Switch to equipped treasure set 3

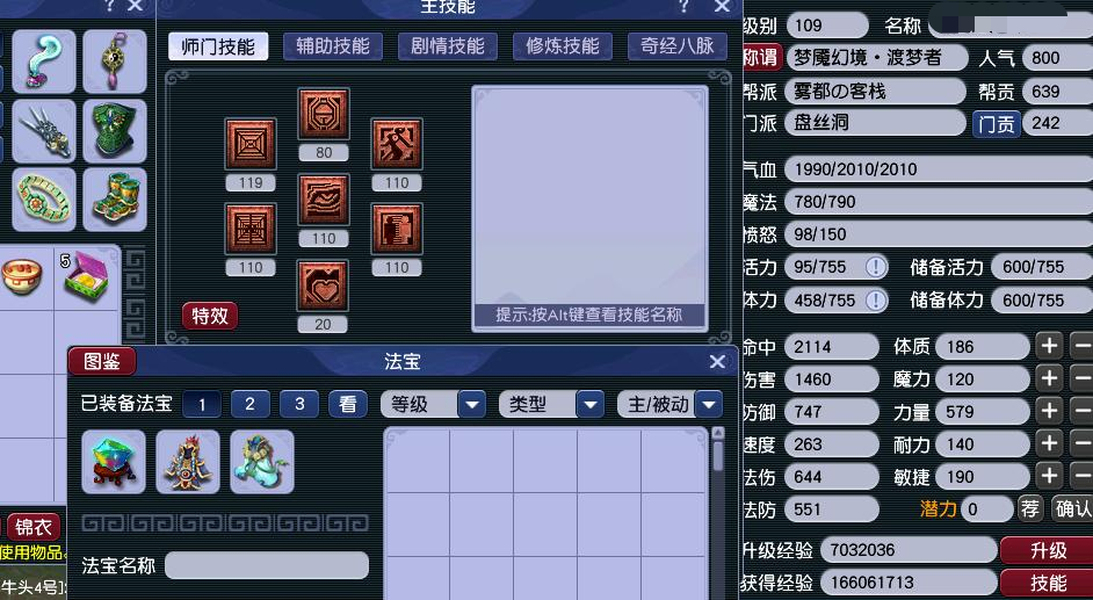coord(299,404)
